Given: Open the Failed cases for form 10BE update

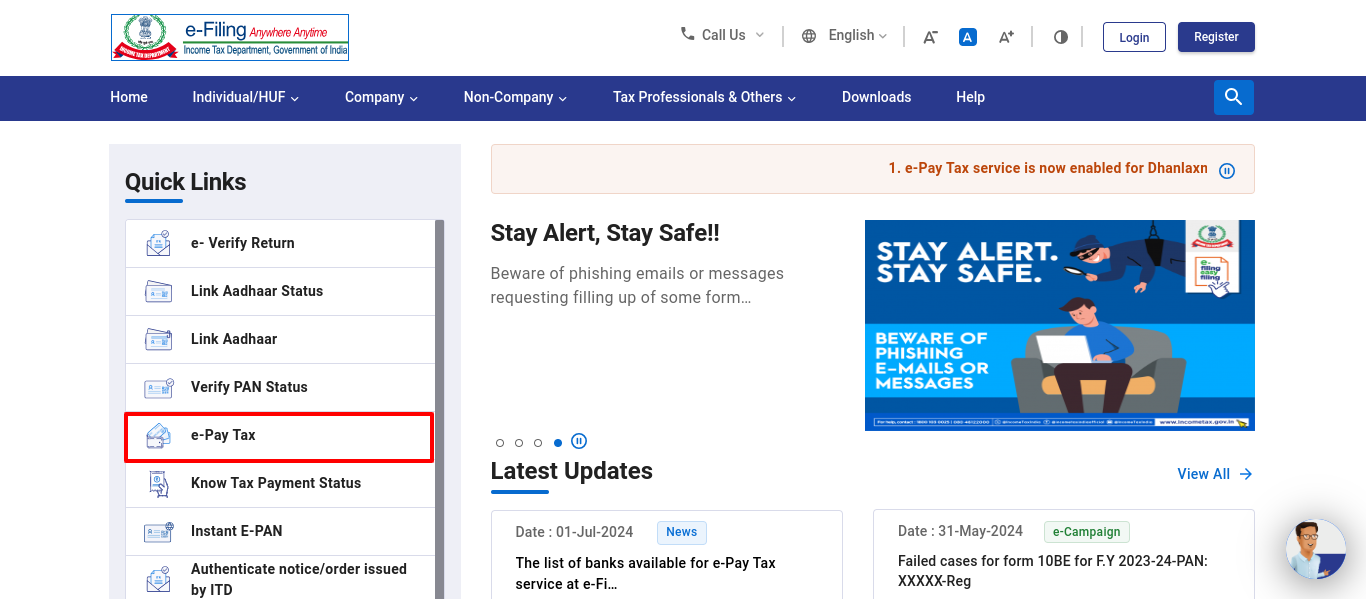Looking at the screenshot, I should click(1053, 571).
